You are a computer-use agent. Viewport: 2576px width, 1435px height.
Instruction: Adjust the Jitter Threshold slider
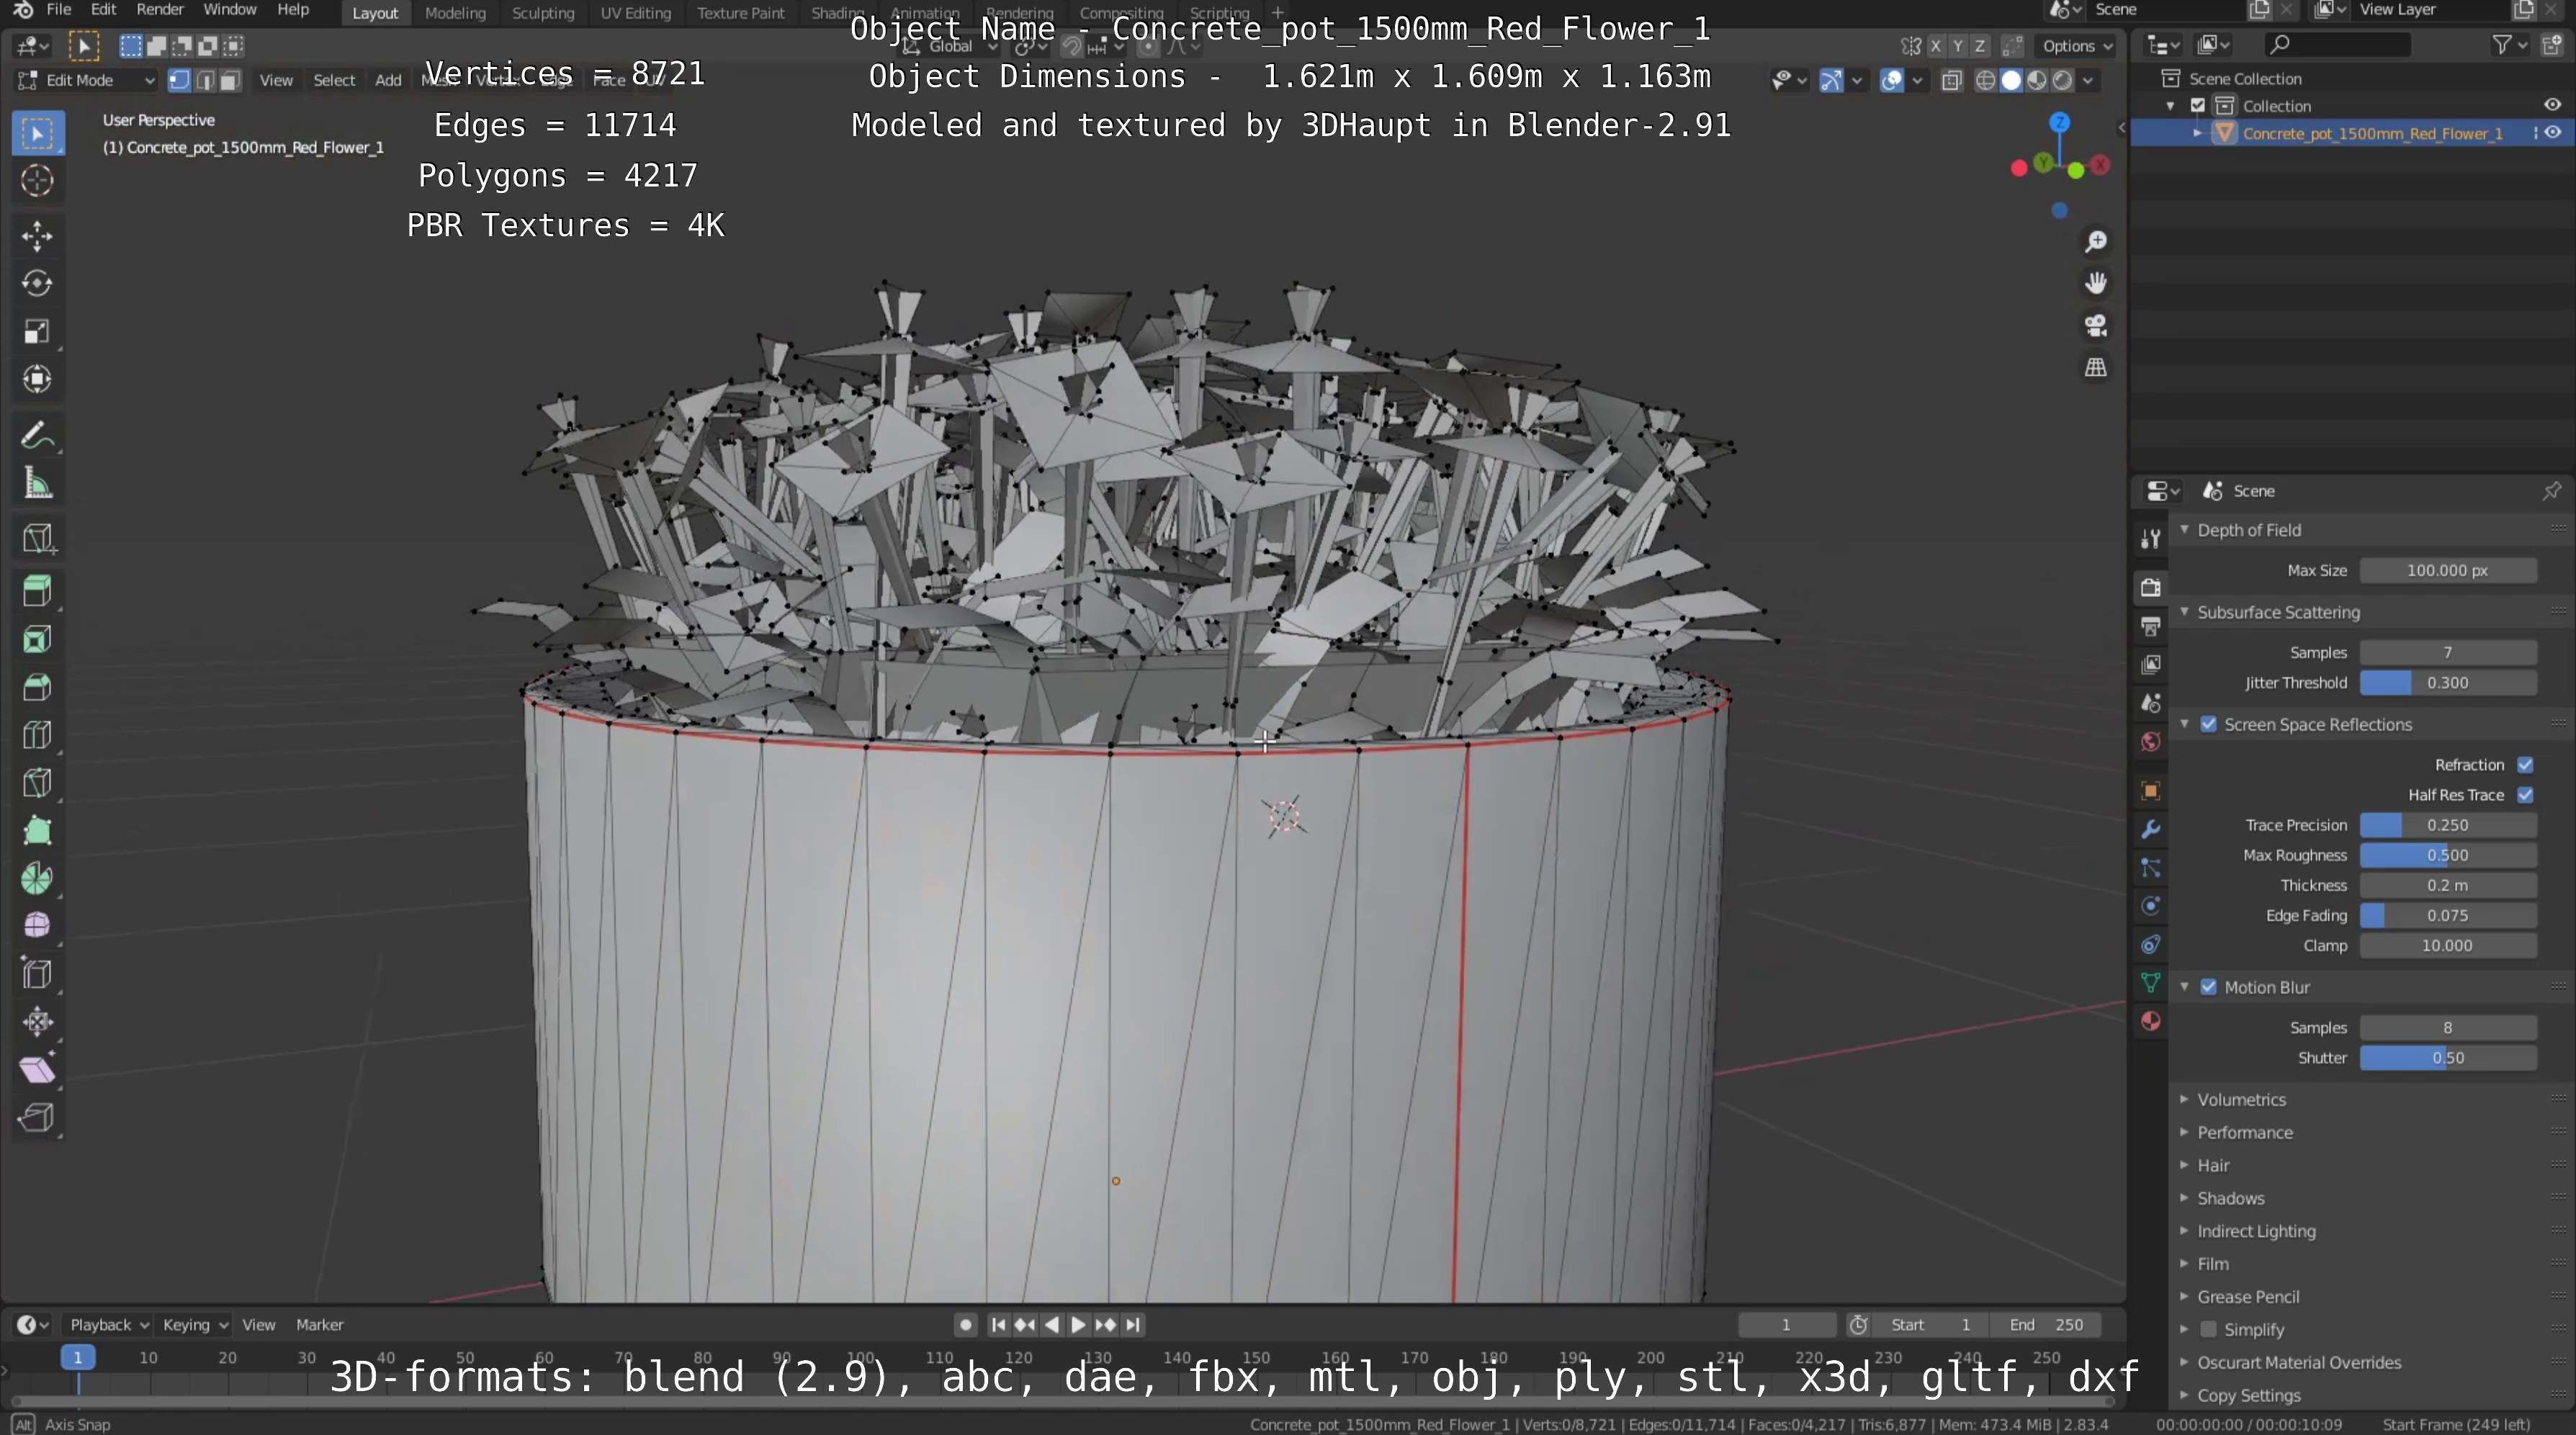point(2448,683)
